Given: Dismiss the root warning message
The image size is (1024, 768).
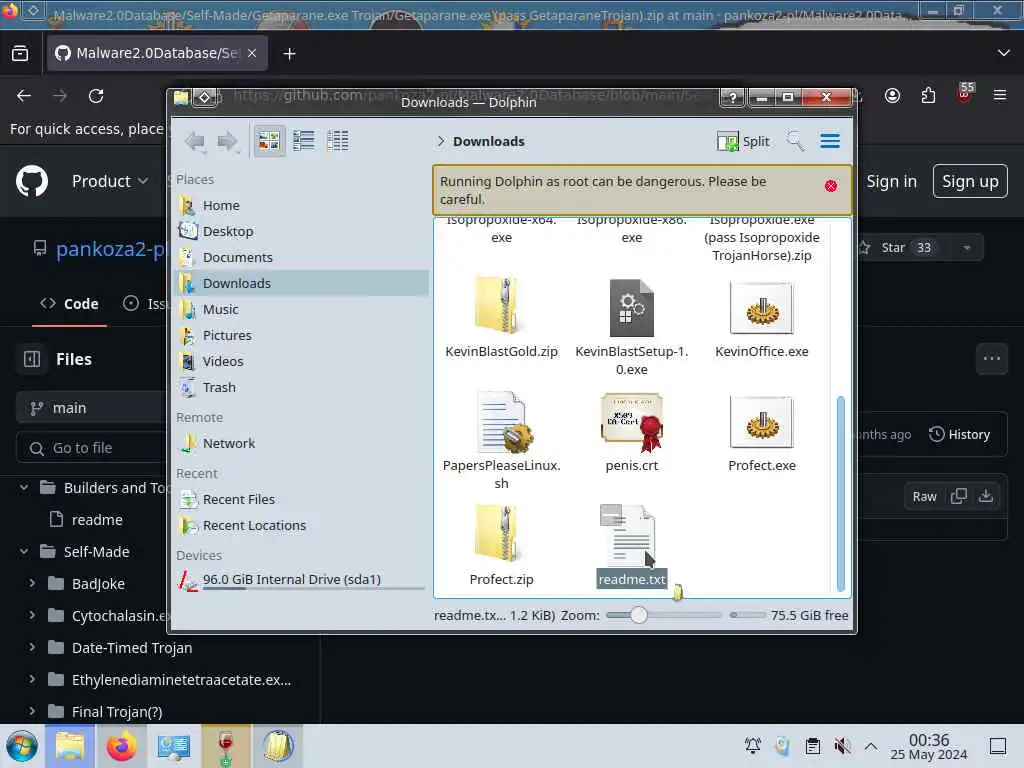Looking at the screenshot, I should pos(831,186).
